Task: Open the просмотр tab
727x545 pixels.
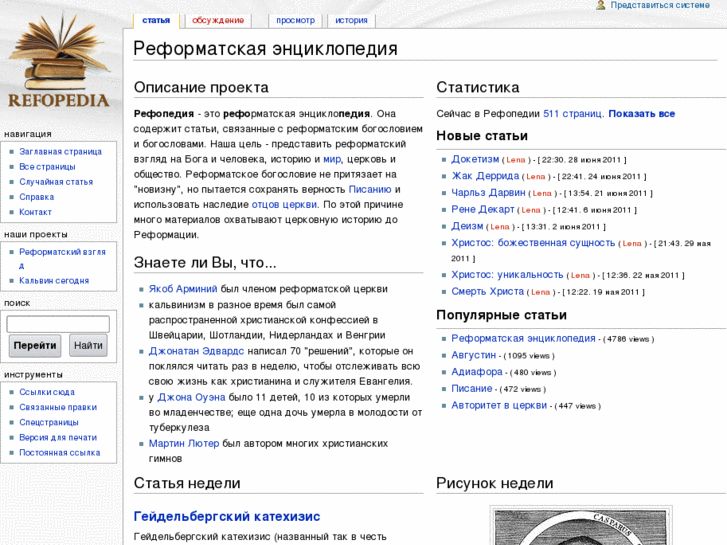Action: 295,20
